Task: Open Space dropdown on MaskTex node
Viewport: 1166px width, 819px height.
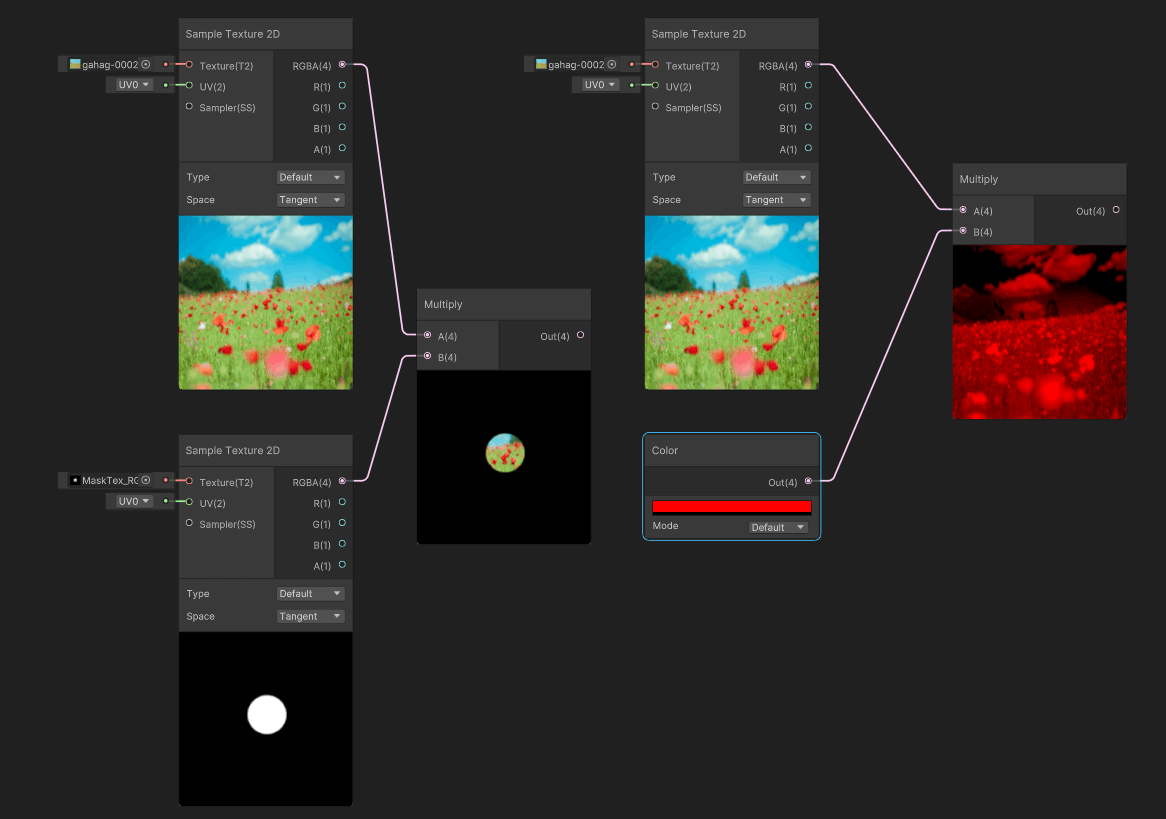Action: [x=310, y=616]
